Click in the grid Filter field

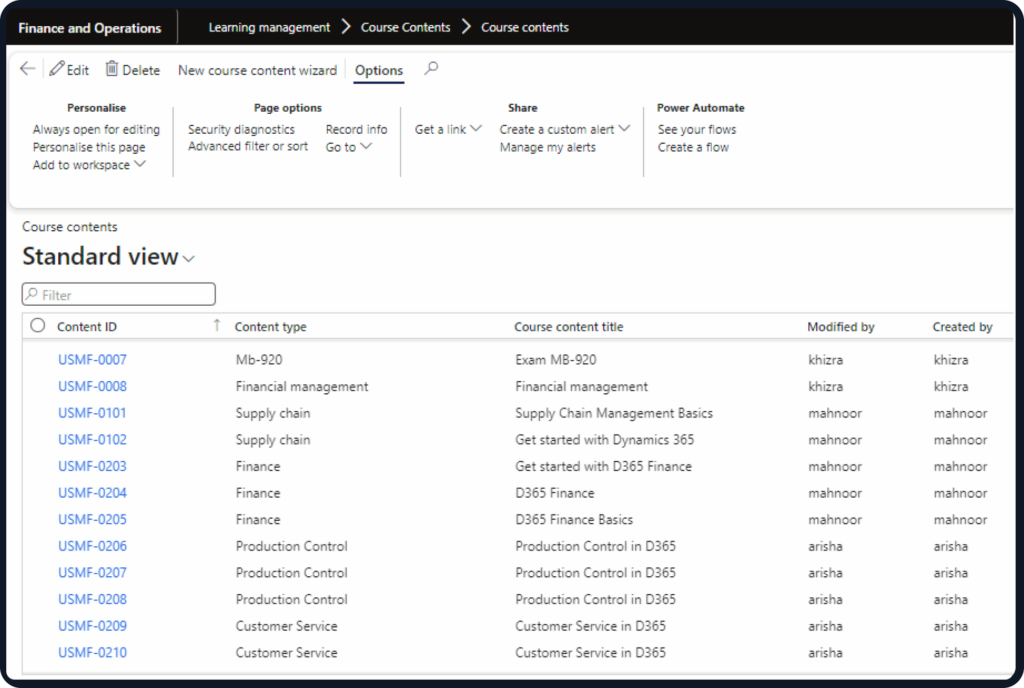point(119,294)
